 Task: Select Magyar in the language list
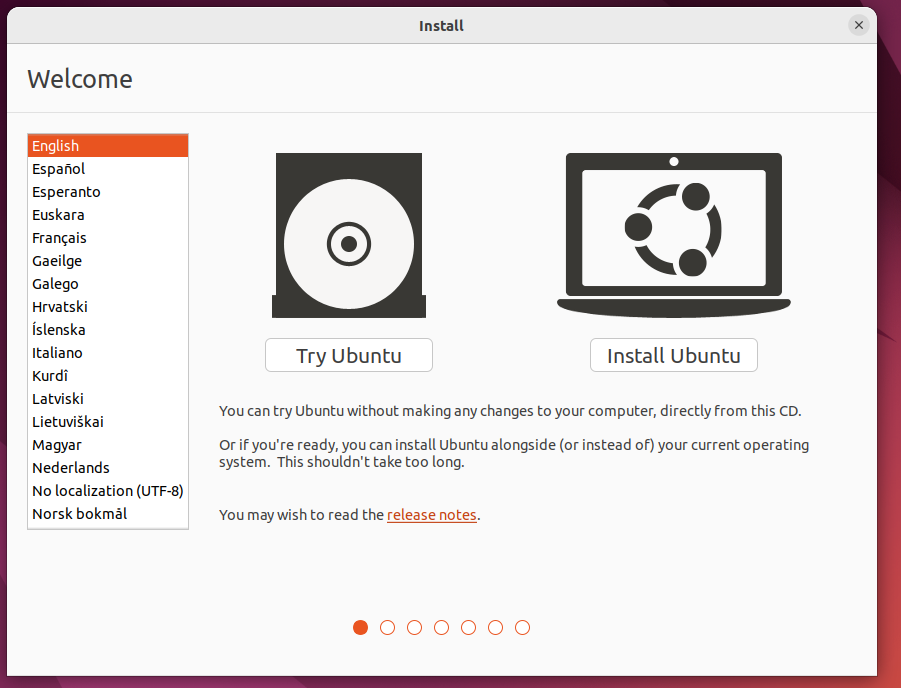click(x=57, y=445)
